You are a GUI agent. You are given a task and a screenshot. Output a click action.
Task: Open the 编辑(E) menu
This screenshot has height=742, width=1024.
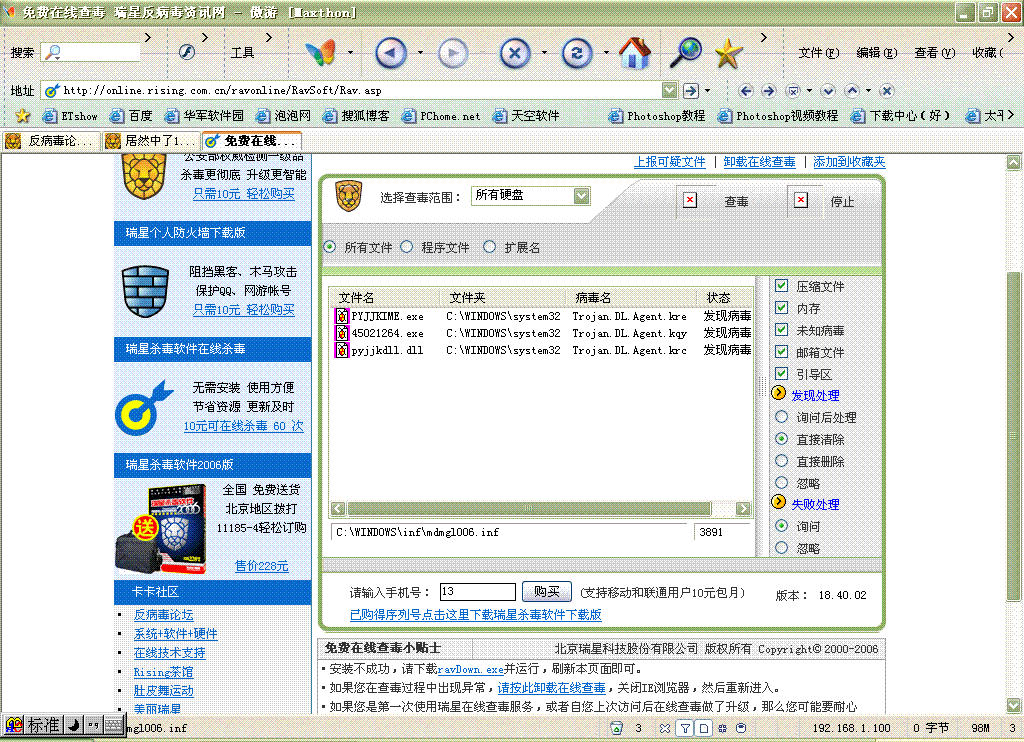coord(876,53)
